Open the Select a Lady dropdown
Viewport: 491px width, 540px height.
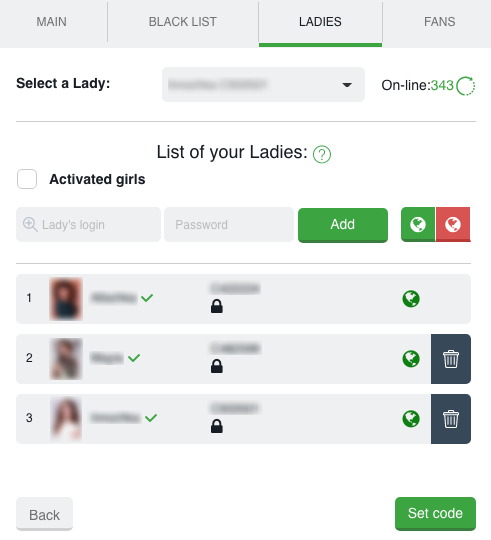click(263, 84)
